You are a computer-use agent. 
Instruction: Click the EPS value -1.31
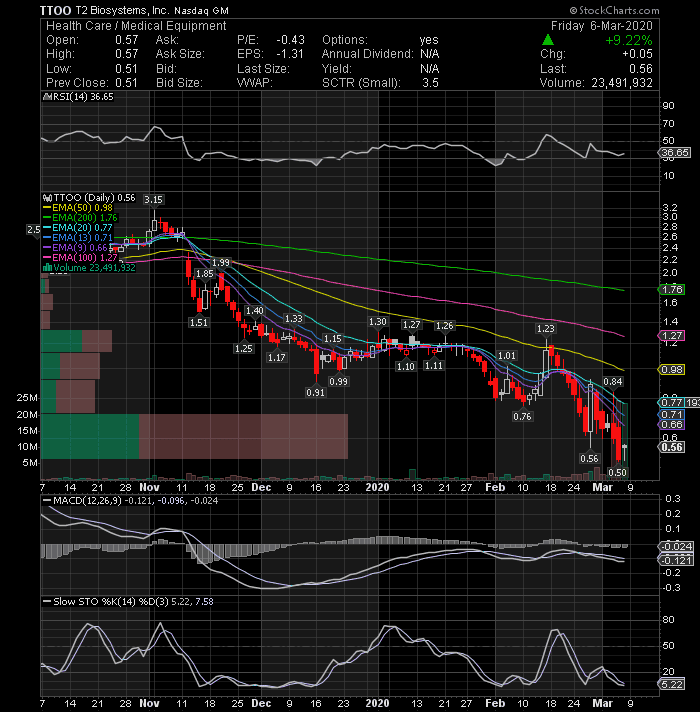[290, 54]
